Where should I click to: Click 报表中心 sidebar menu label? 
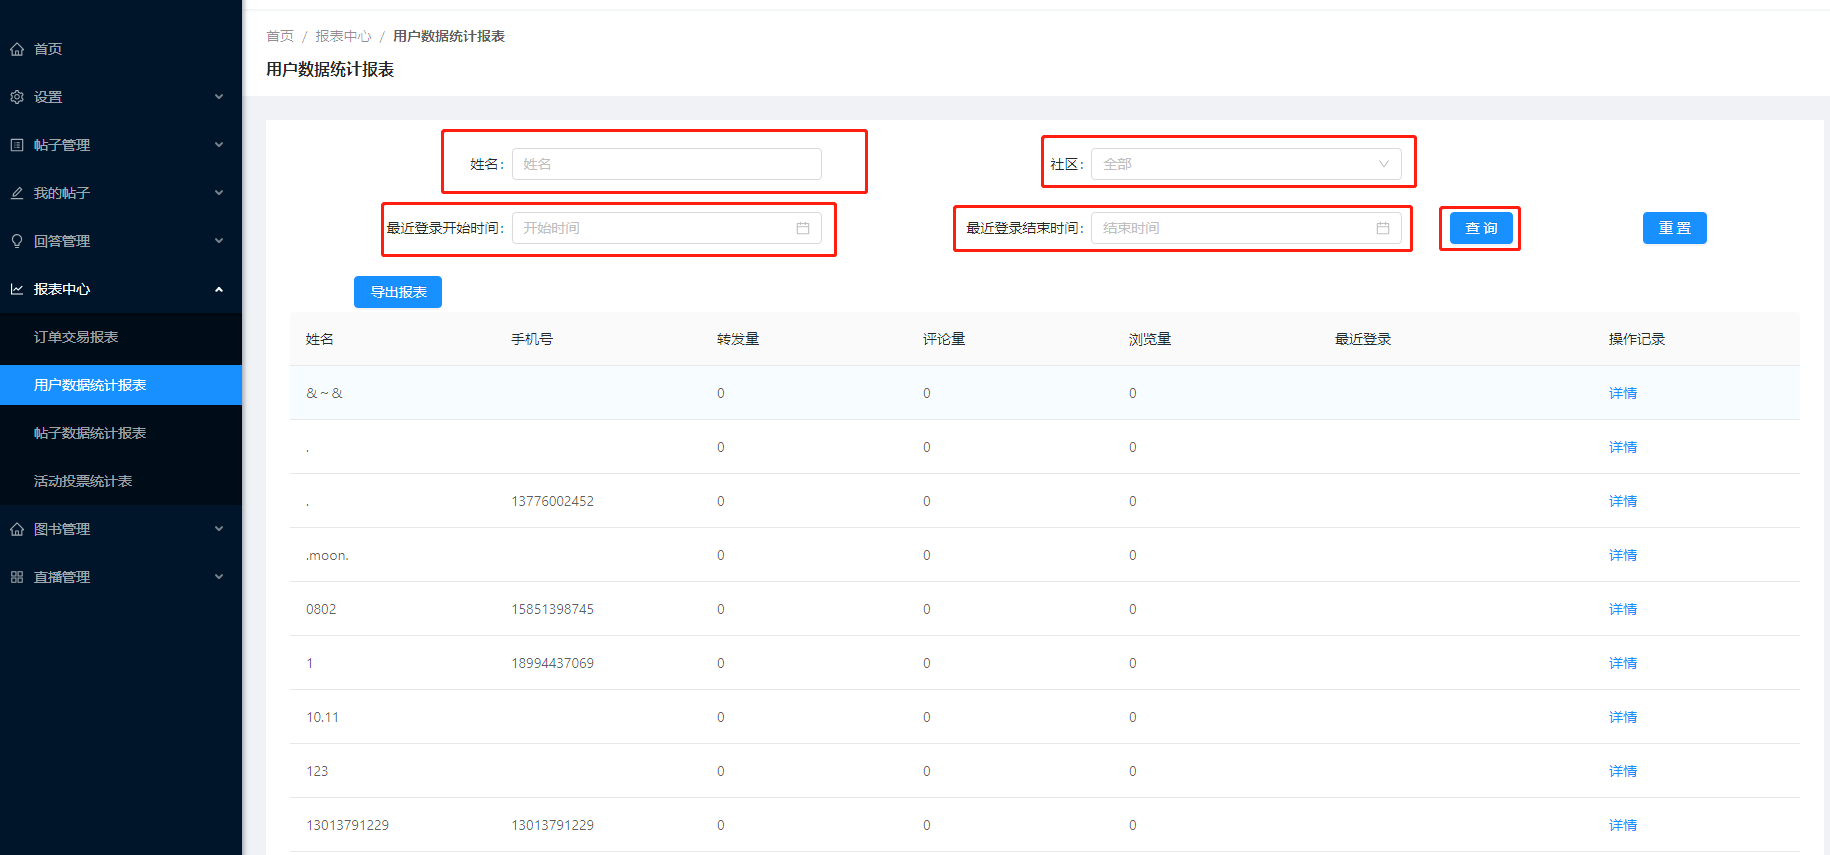[62, 289]
